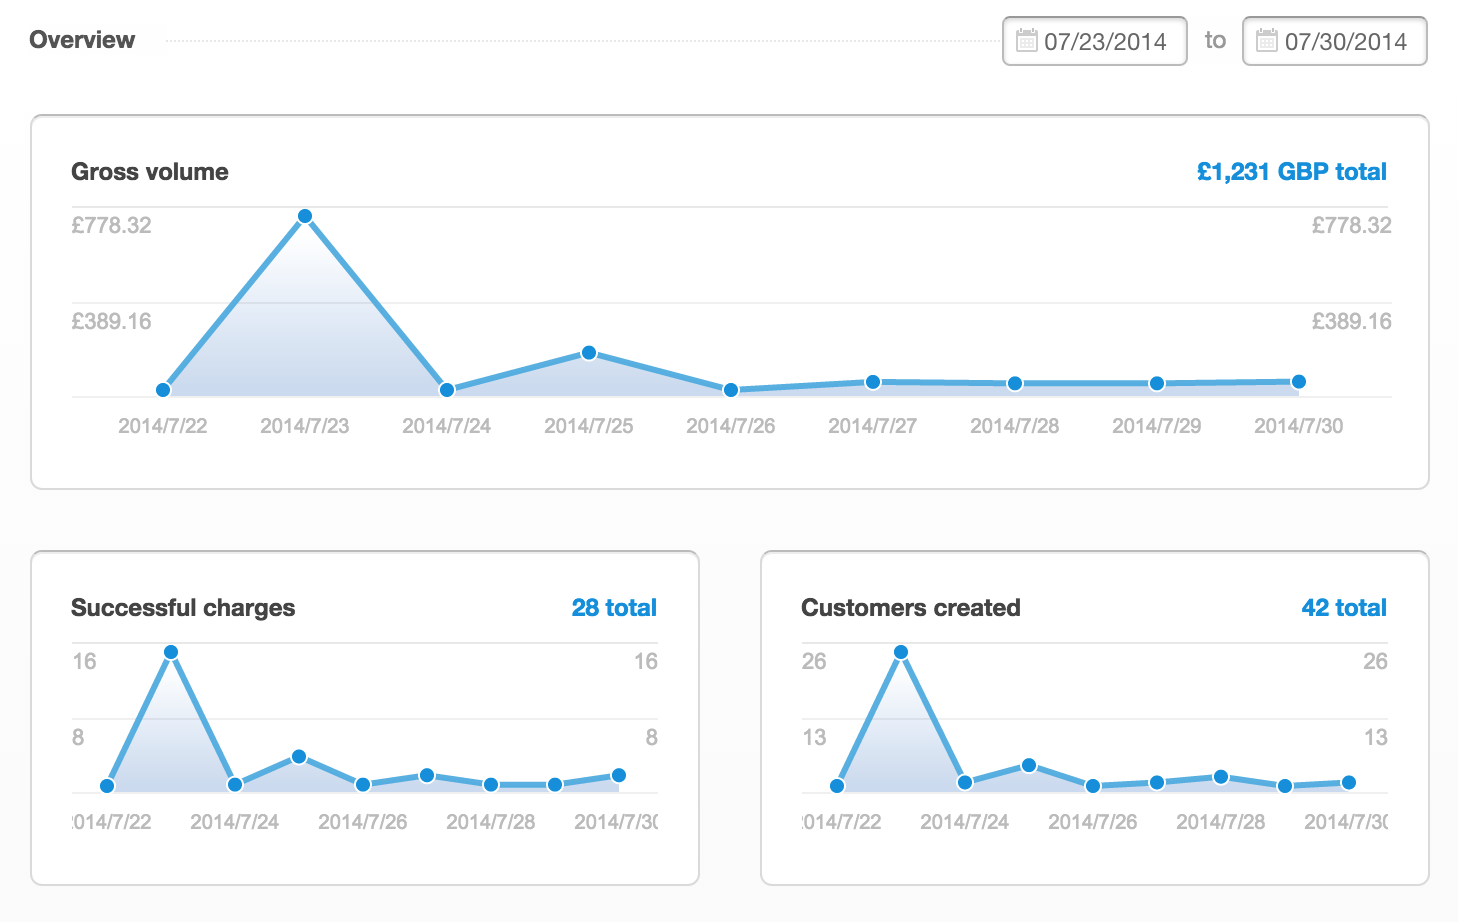Click Customers created left axis value 13

[x=814, y=737]
